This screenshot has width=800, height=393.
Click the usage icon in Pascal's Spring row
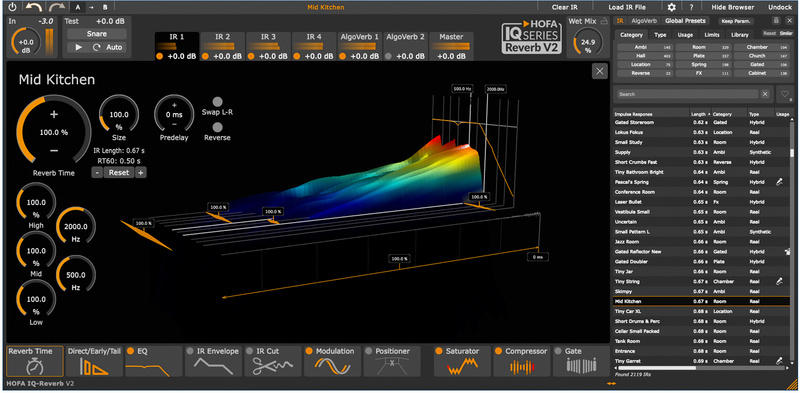[x=779, y=182]
